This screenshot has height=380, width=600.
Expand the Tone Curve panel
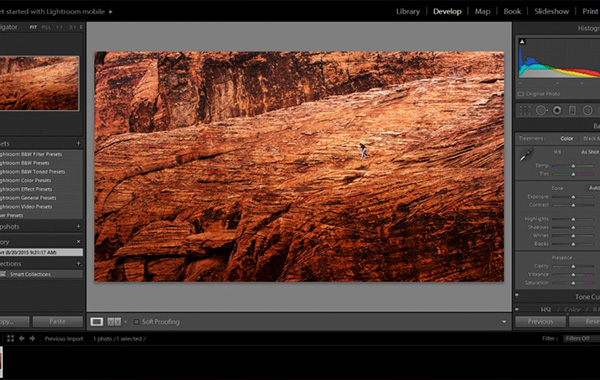(x=587, y=297)
